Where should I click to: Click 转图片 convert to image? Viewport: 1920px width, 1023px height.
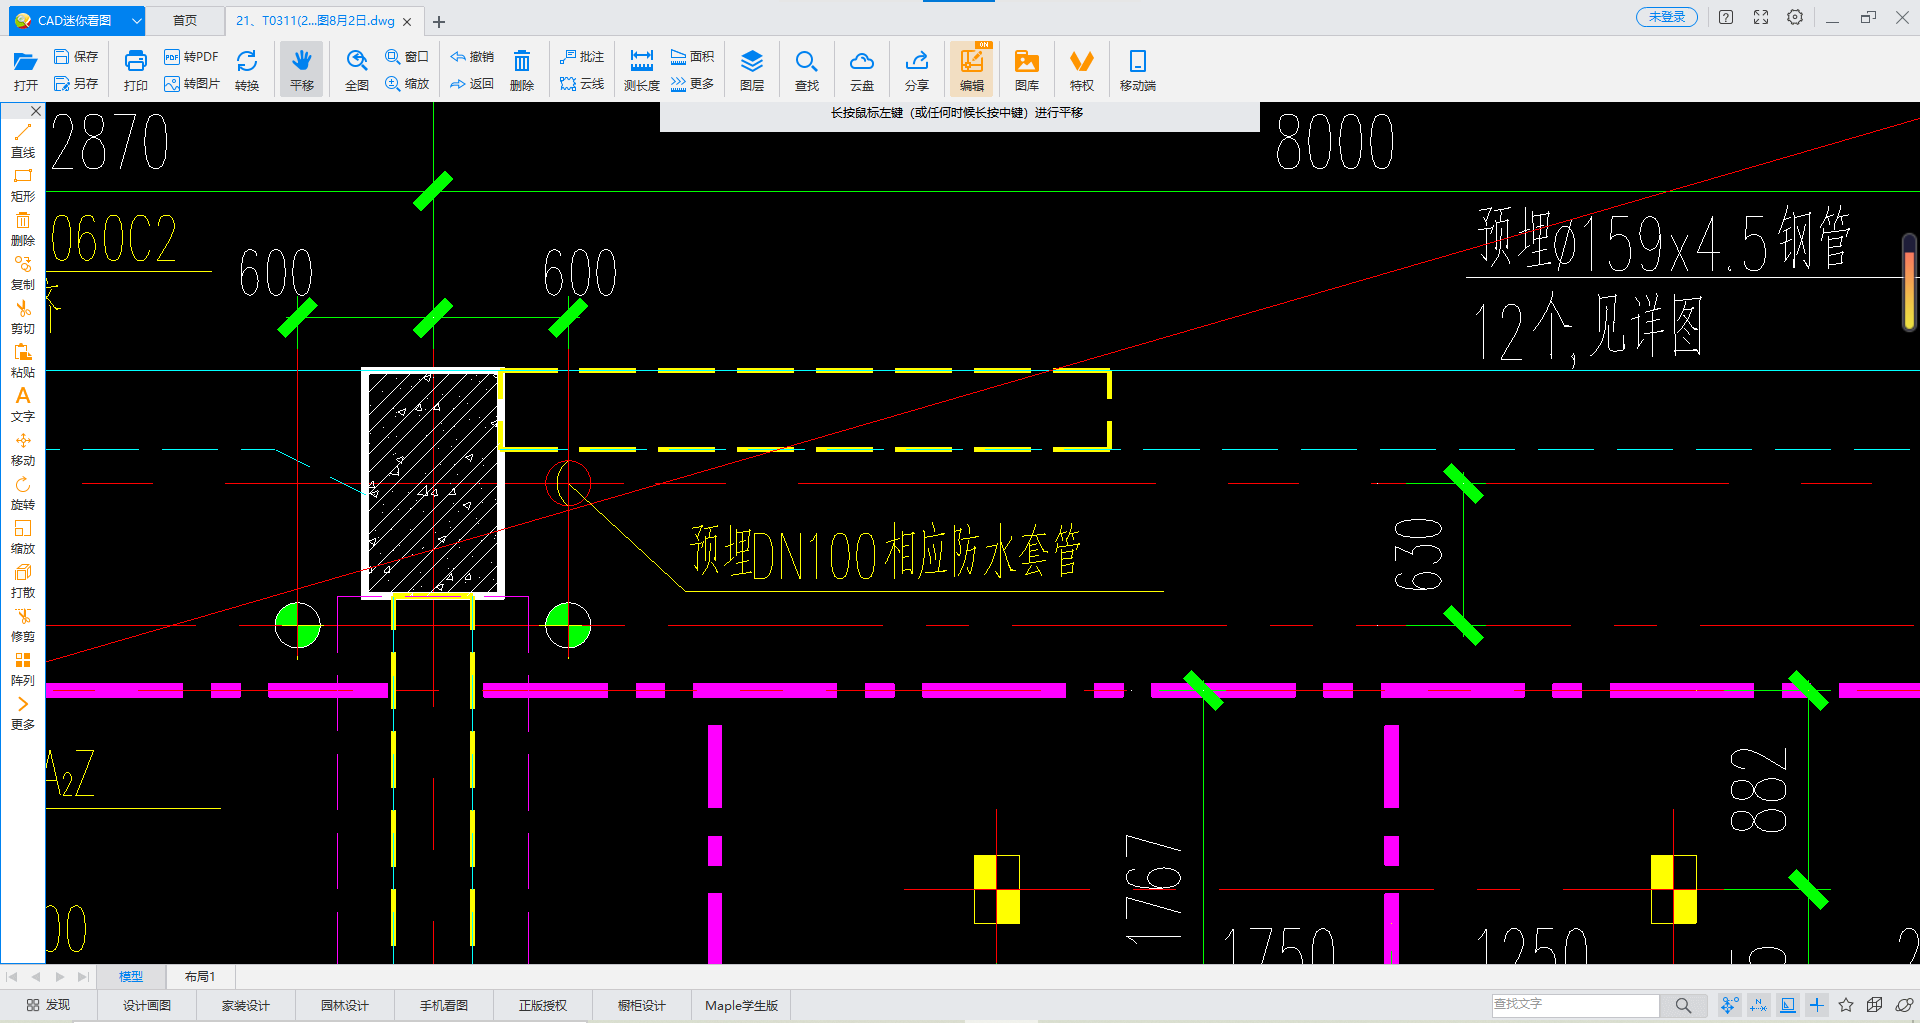(x=191, y=84)
